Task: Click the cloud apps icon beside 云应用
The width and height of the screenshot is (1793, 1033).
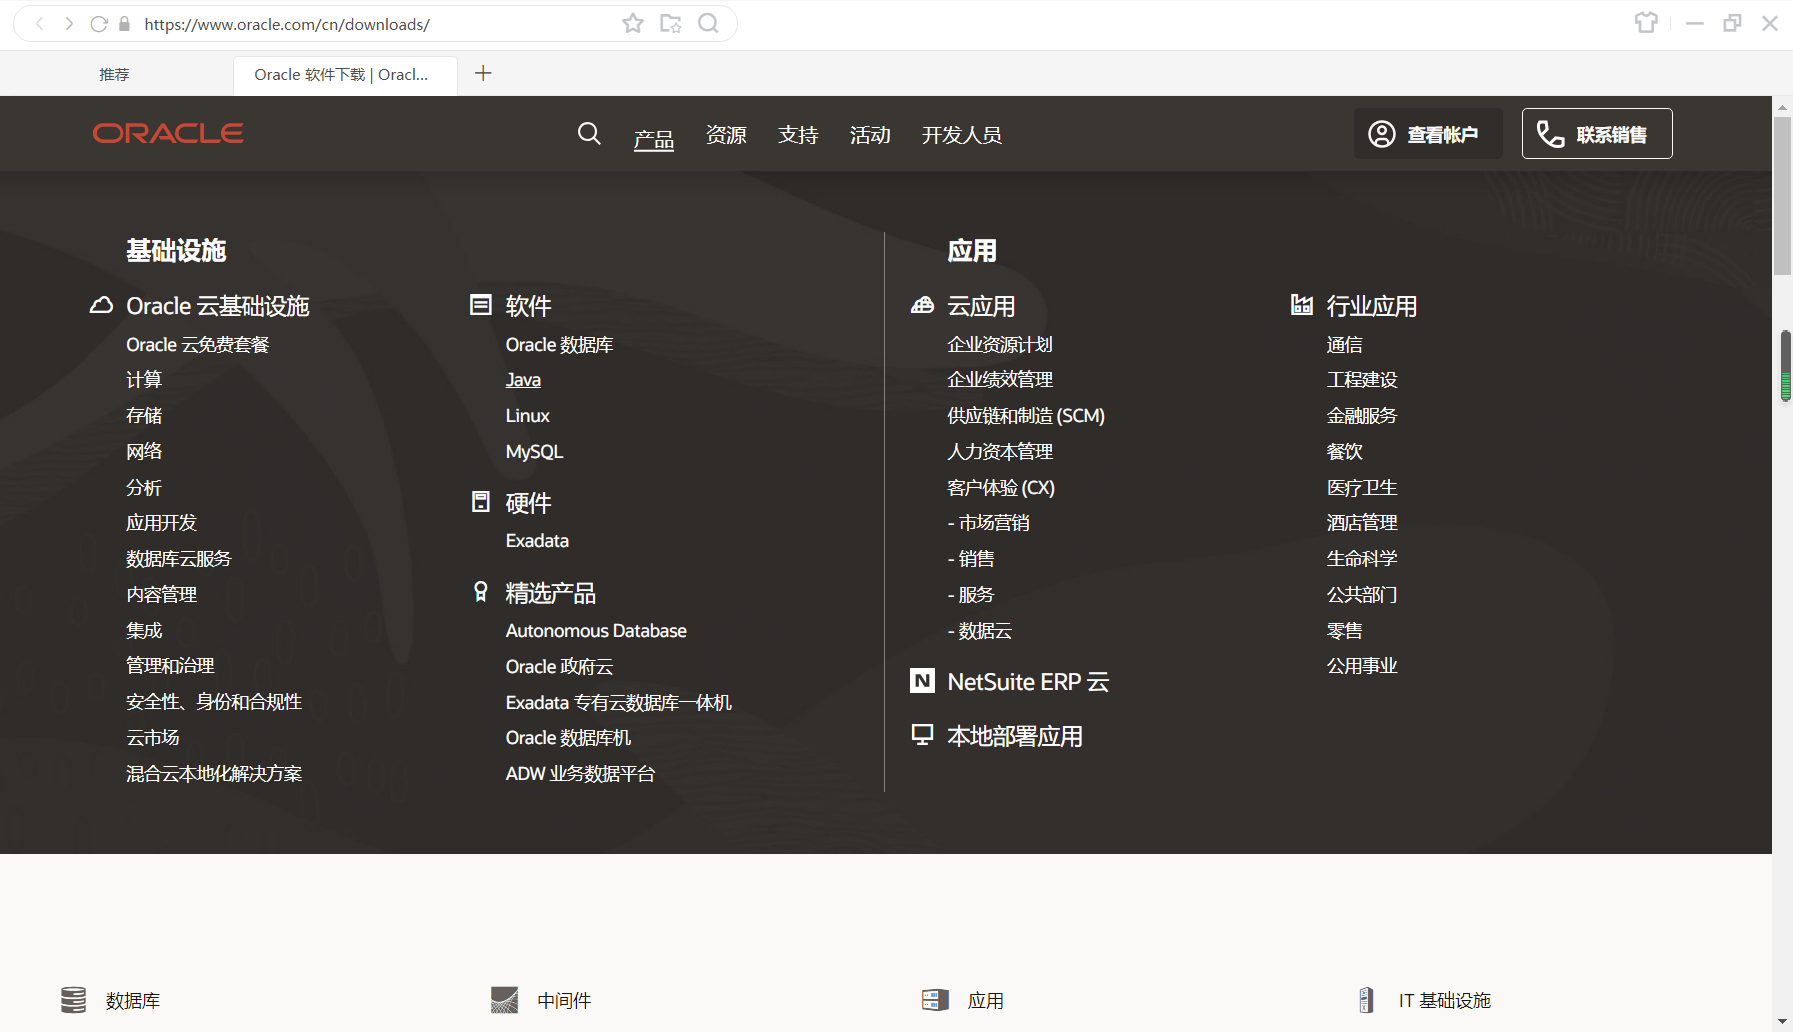Action: tap(922, 305)
